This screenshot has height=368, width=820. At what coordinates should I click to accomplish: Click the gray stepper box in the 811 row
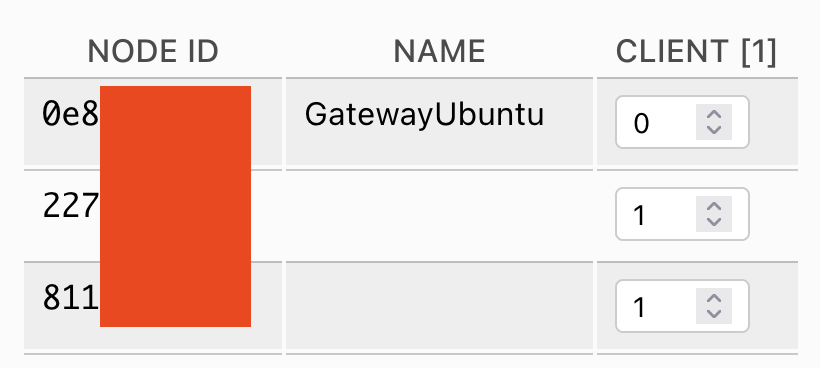pyautogui.click(x=714, y=306)
